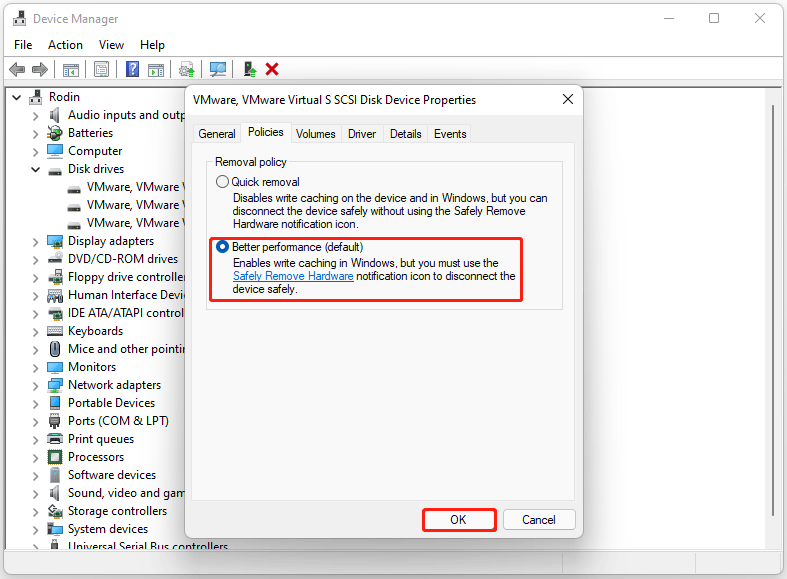Select Better performance (default) radio button

pyautogui.click(x=222, y=247)
